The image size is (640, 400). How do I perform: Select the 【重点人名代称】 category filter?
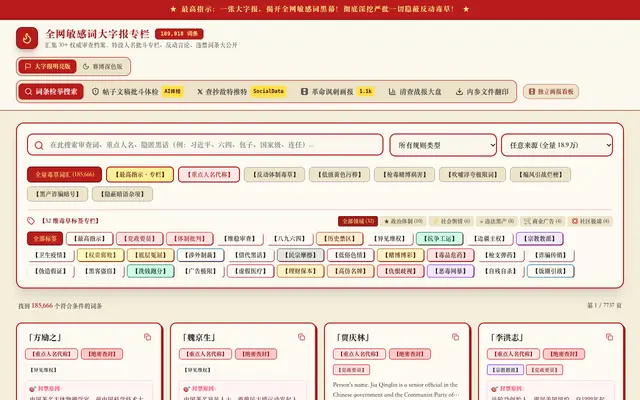(209, 175)
